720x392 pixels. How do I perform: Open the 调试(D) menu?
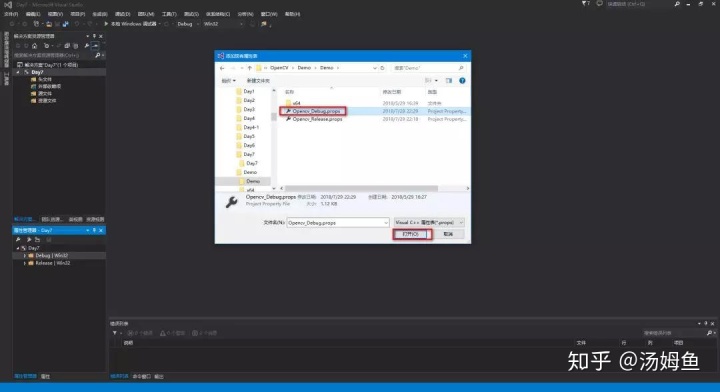click(122, 14)
